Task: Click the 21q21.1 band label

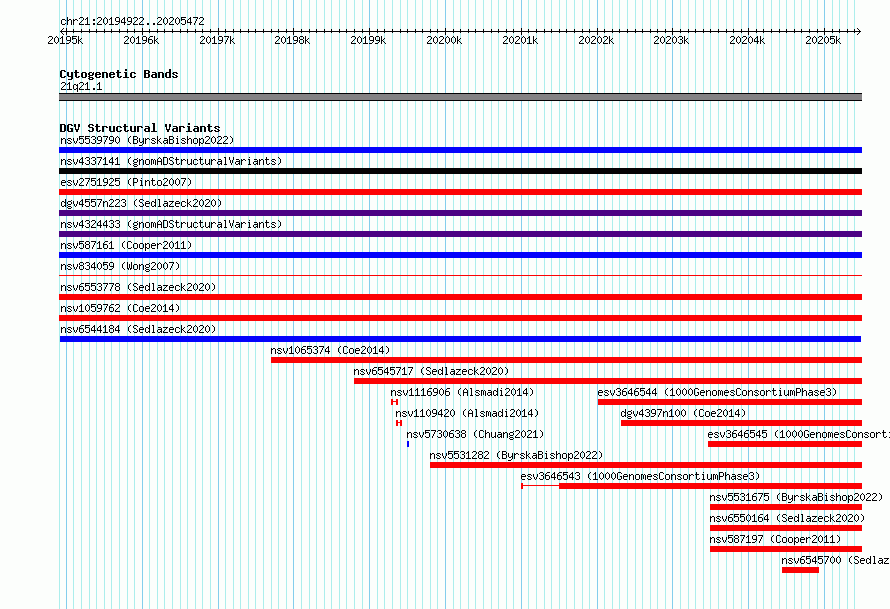Action: click(81, 86)
